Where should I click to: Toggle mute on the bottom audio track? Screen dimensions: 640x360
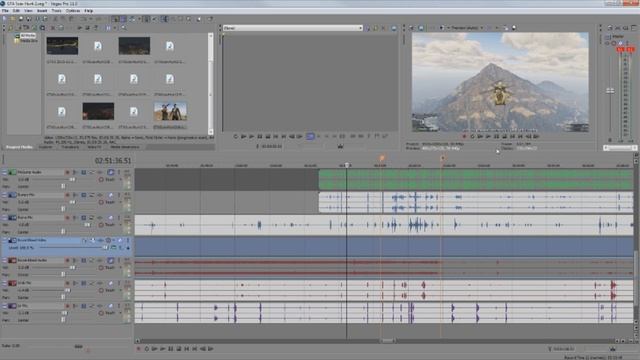pyautogui.click(x=111, y=306)
